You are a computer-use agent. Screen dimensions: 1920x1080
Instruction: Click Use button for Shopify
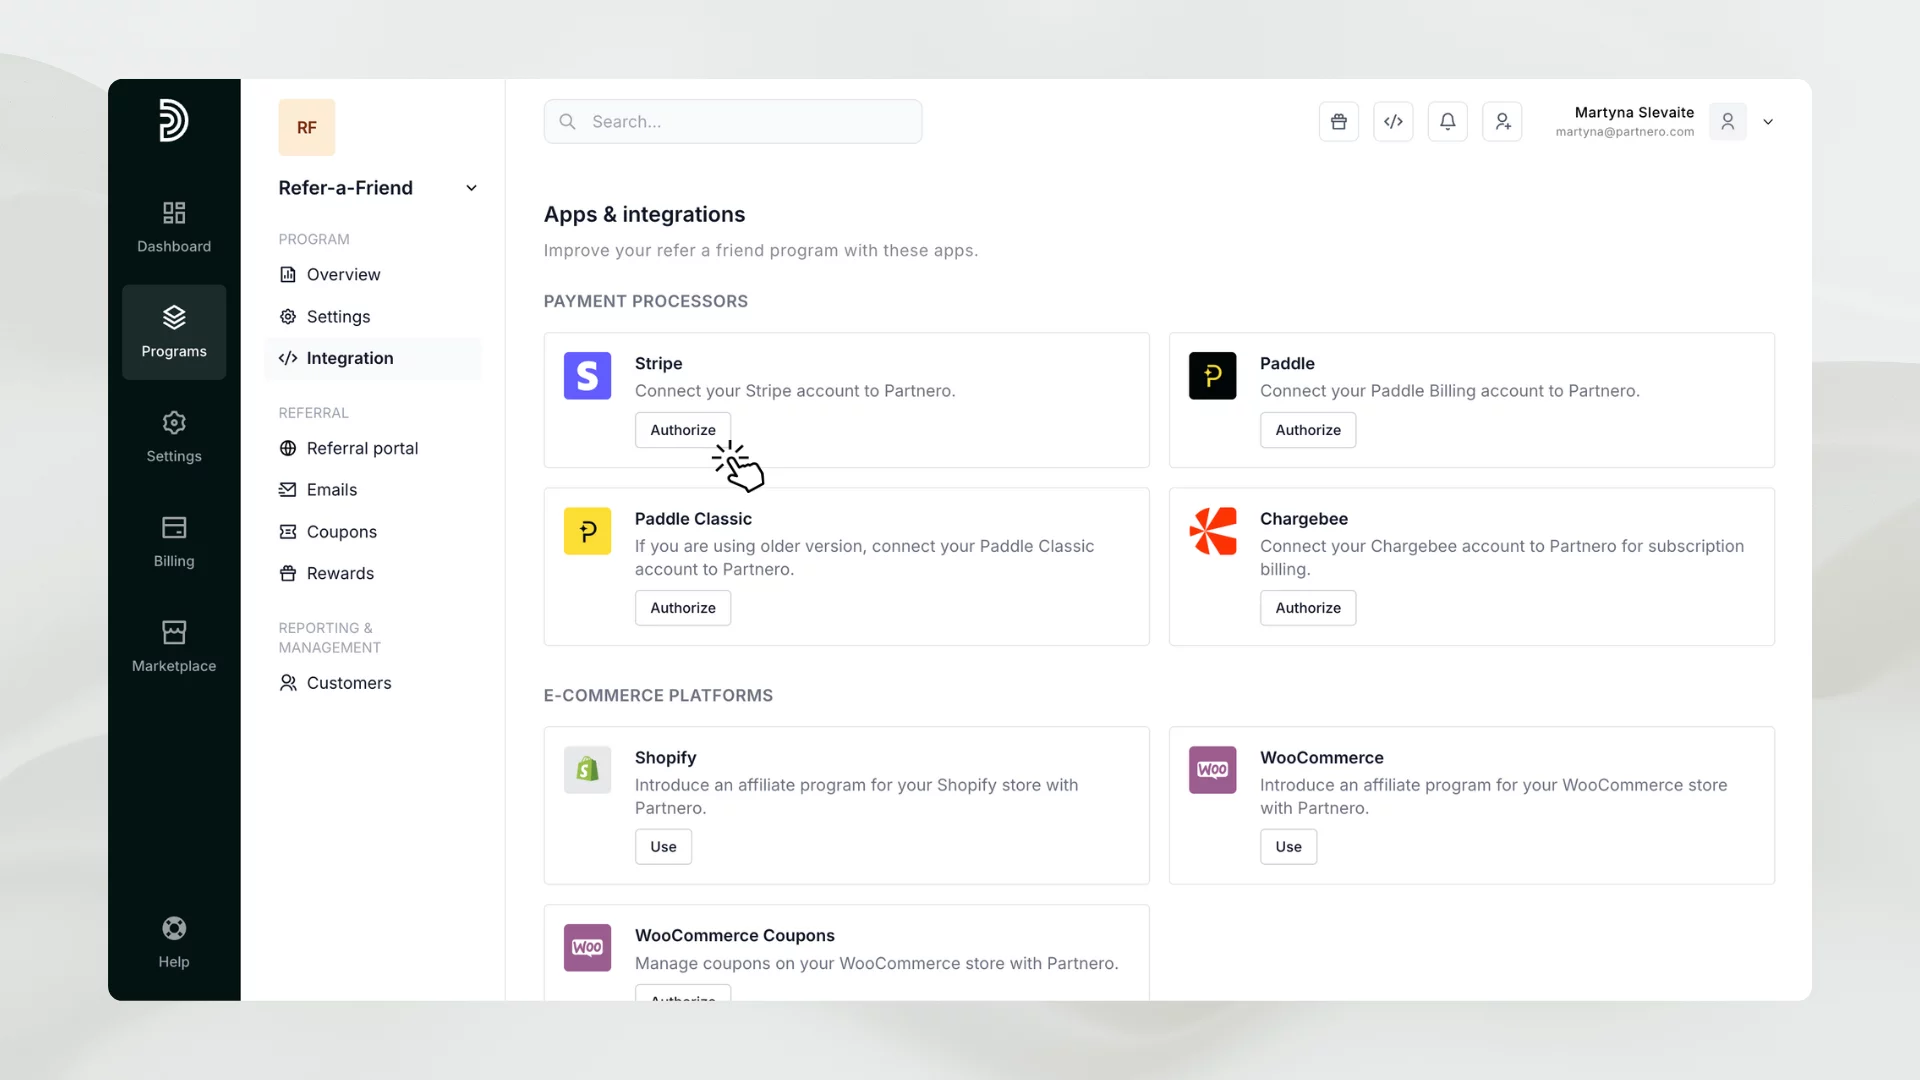[x=663, y=847]
